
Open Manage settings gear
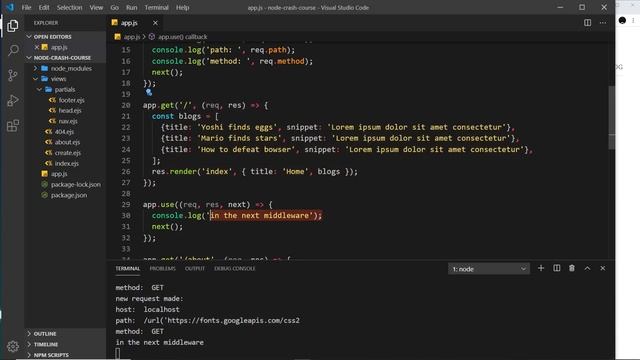pos(13,346)
